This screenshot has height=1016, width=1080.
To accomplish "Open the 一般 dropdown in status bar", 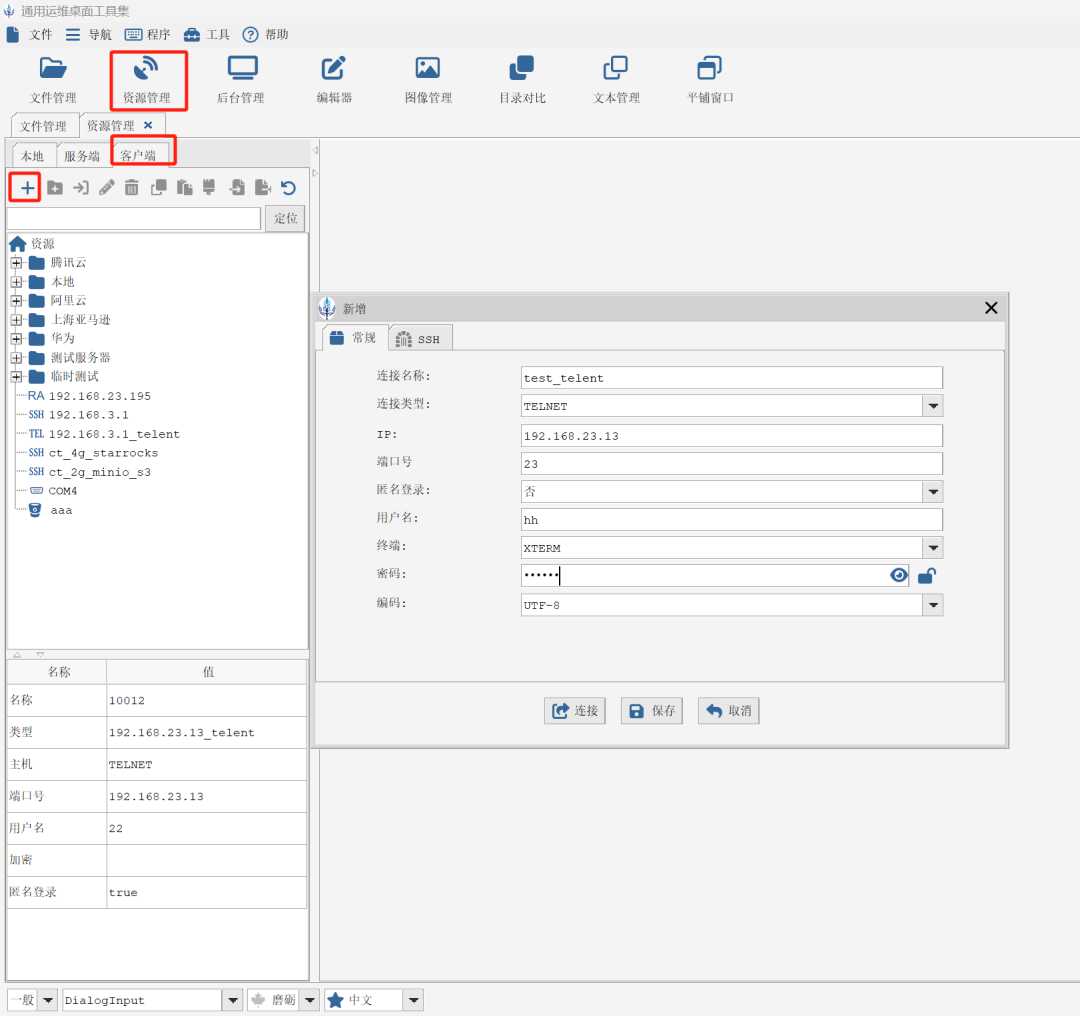I will [x=48, y=1000].
